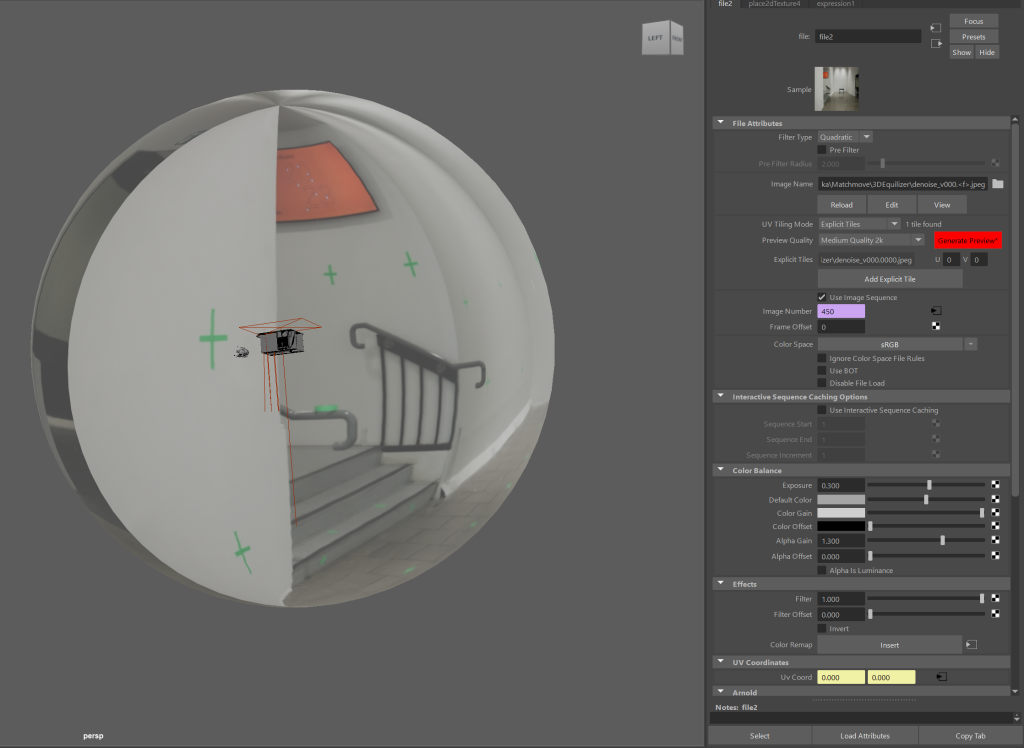The width and height of the screenshot is (1024, 748).
Task: Click the red Generate Preview button
Action: 967,241
